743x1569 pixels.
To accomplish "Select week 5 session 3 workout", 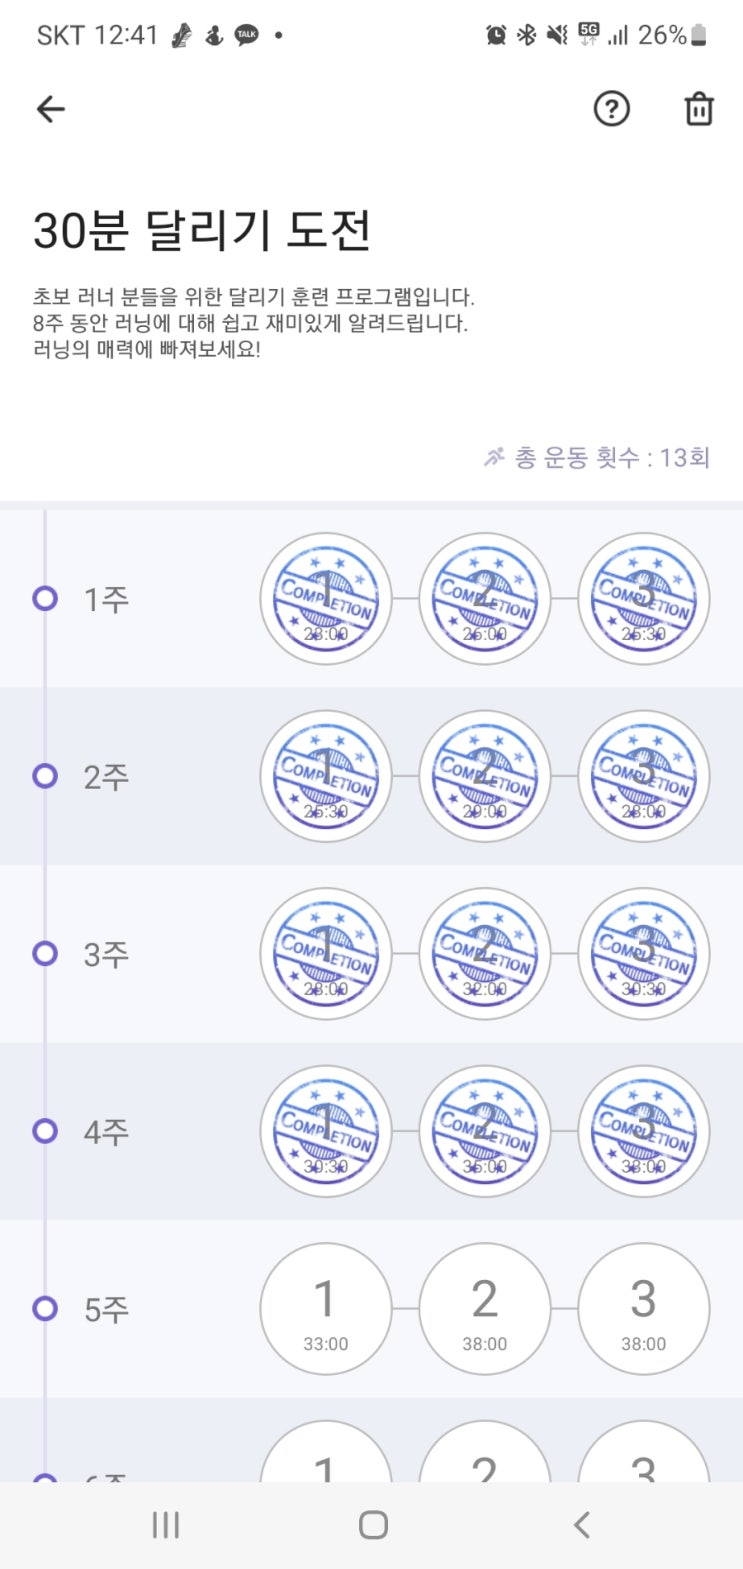I will [x=643, y=1308].
